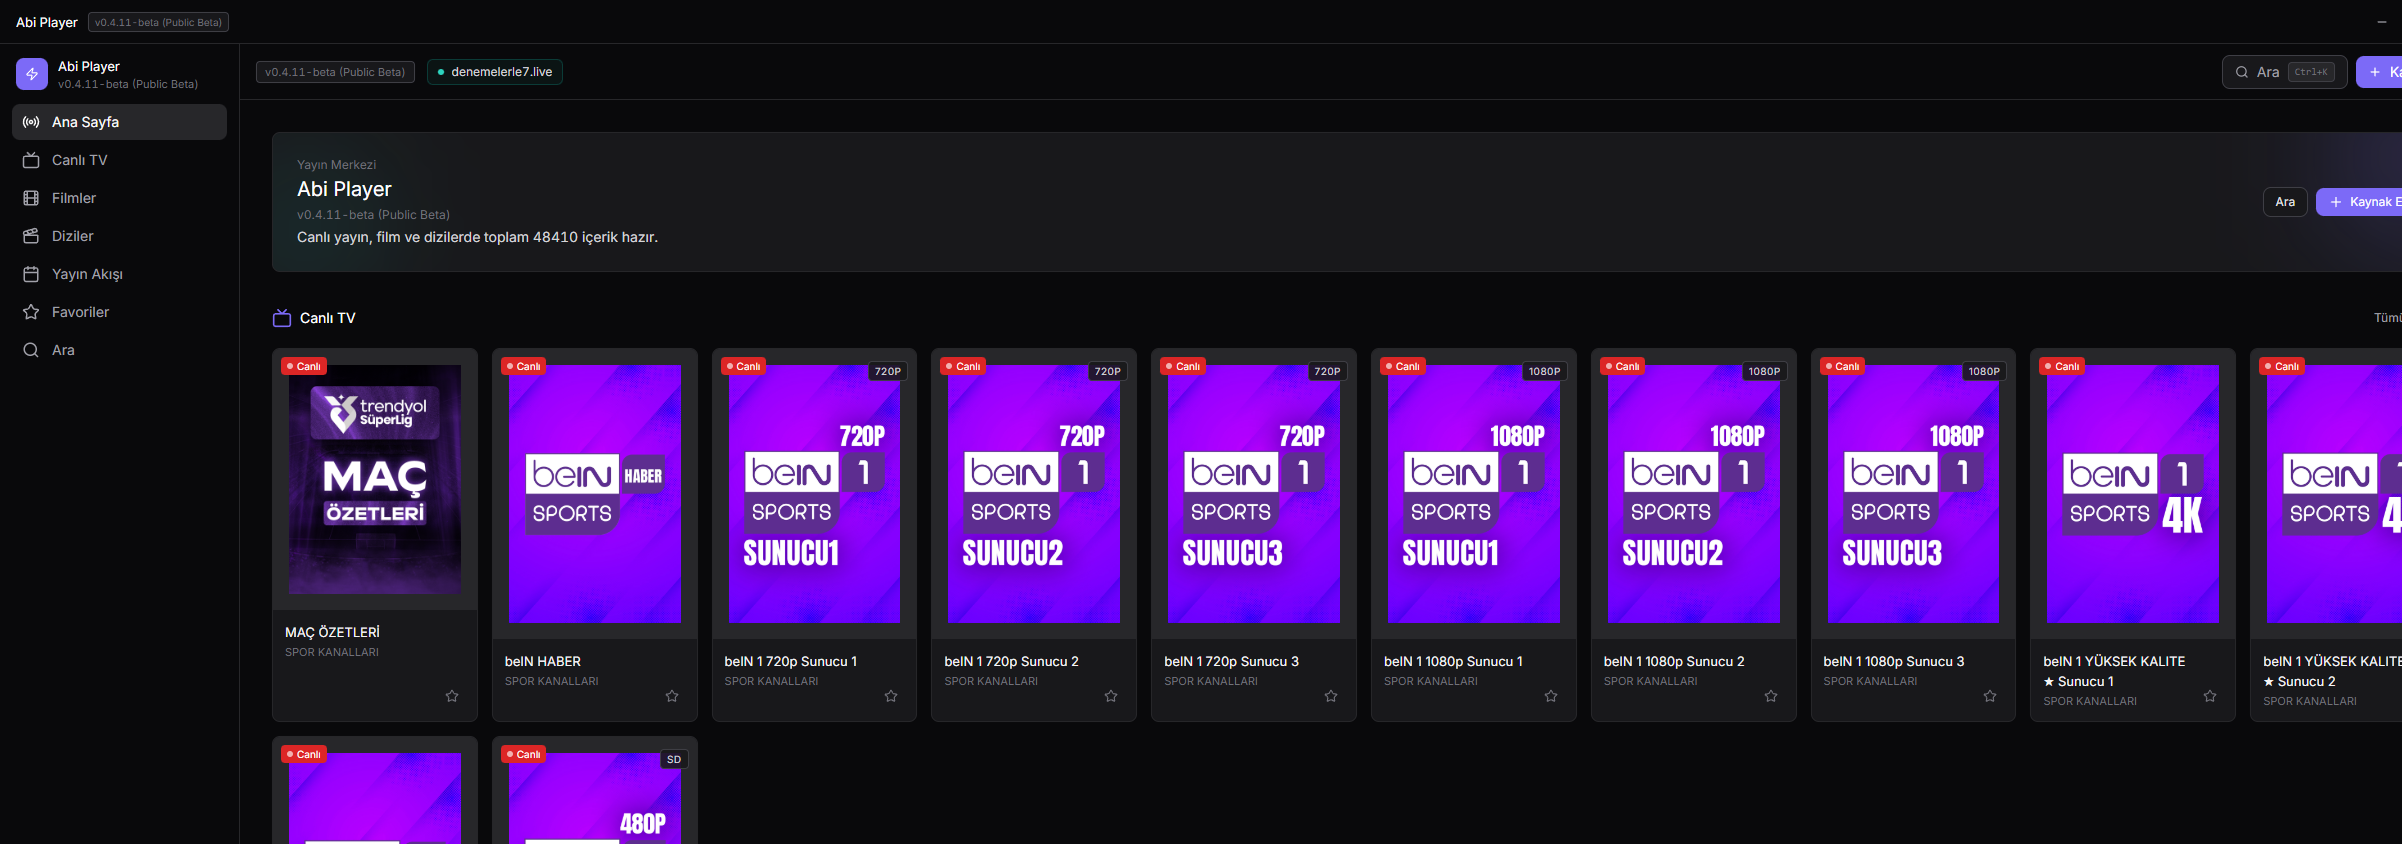This screenshot has height=844, width=2402.
Task: Open beIN 1 4K YÜKSEK KALİTE Sunucu 1 thumbnail
Action: pyautogui.click(x=2133, y=494)
